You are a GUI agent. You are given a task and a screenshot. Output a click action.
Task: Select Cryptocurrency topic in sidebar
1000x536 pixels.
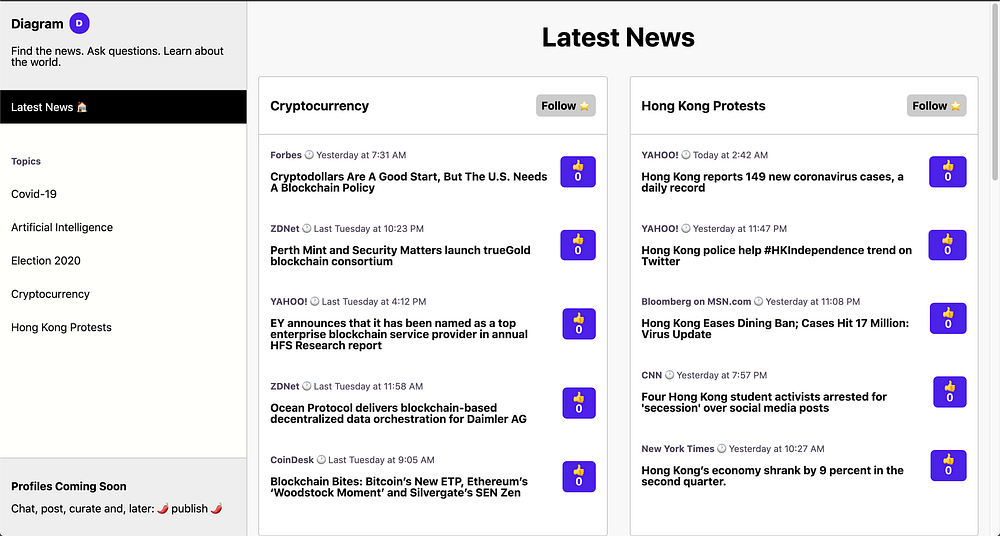point(50,294)
